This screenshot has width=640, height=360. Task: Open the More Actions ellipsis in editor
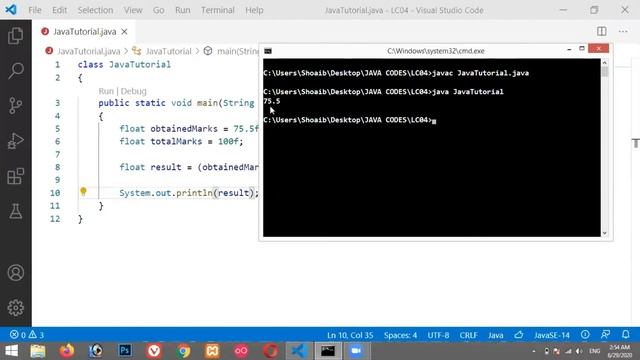pos(623,31)
